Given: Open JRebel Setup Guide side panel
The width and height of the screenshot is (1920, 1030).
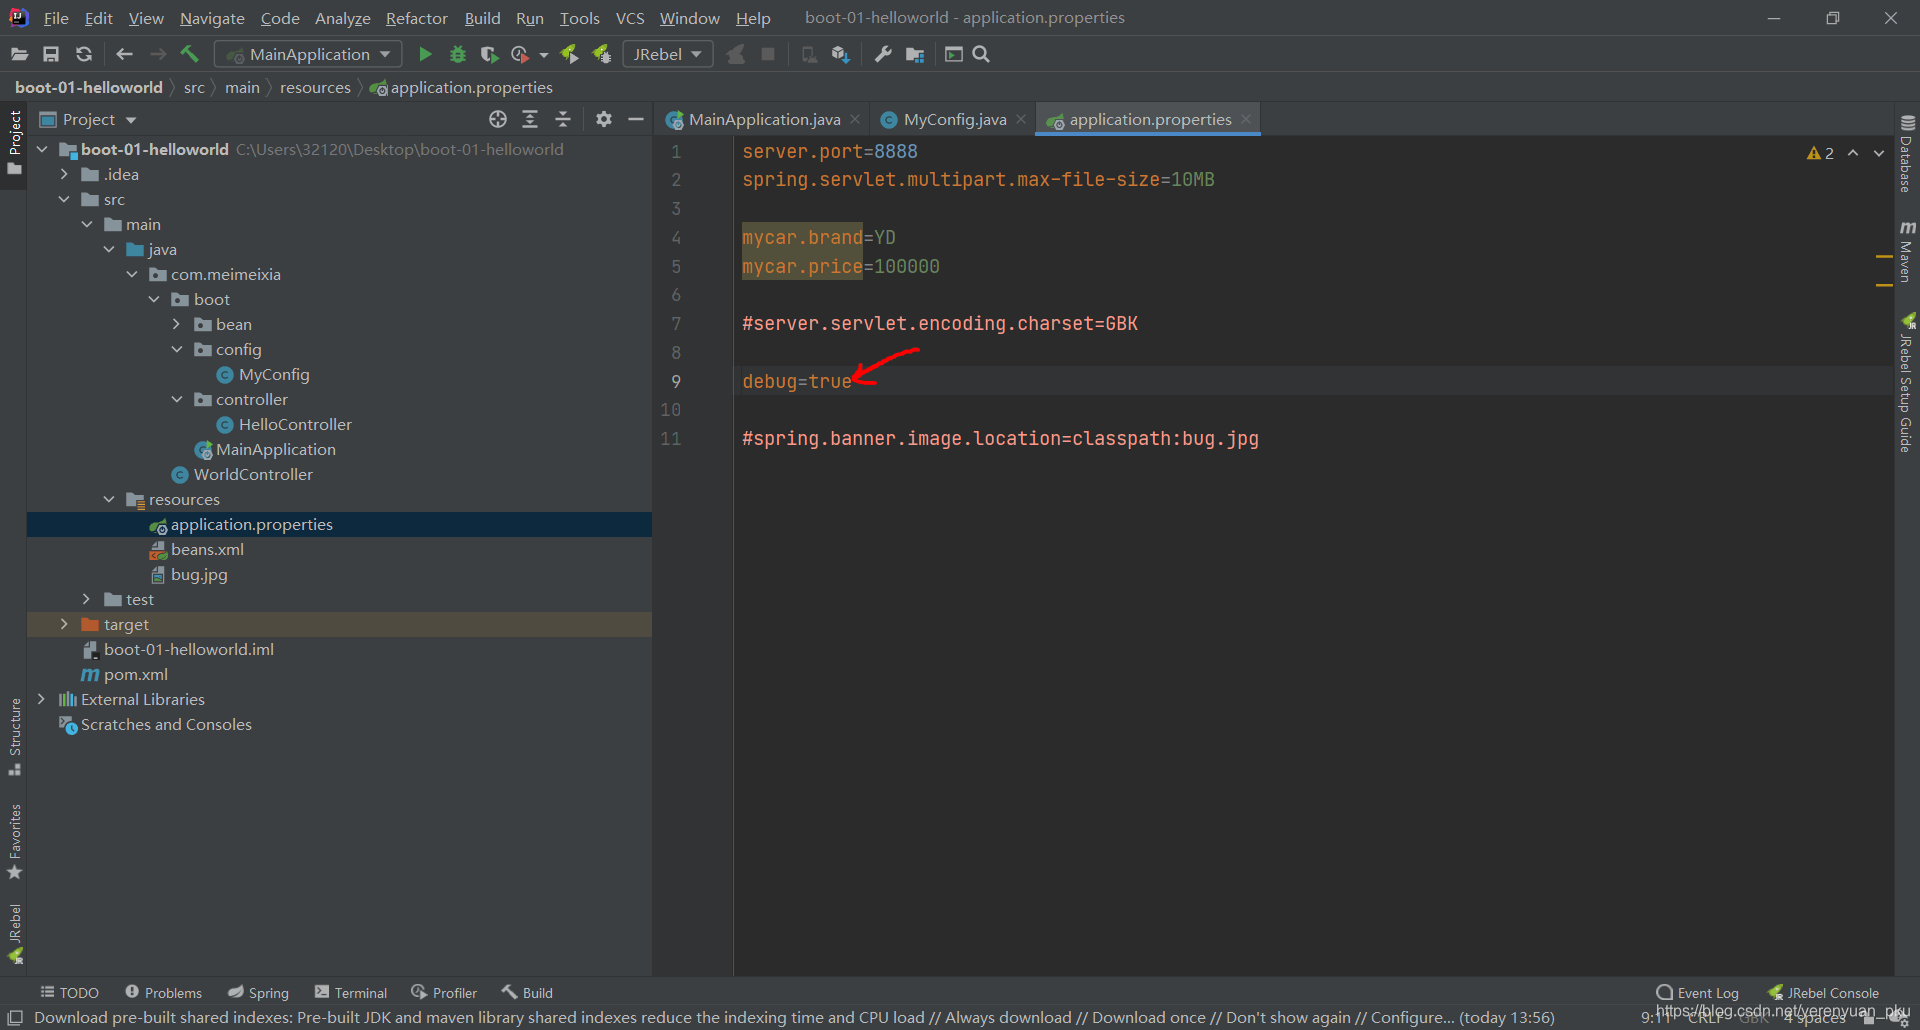Looking at the screenshot, I should click(x=1907, y=383).
